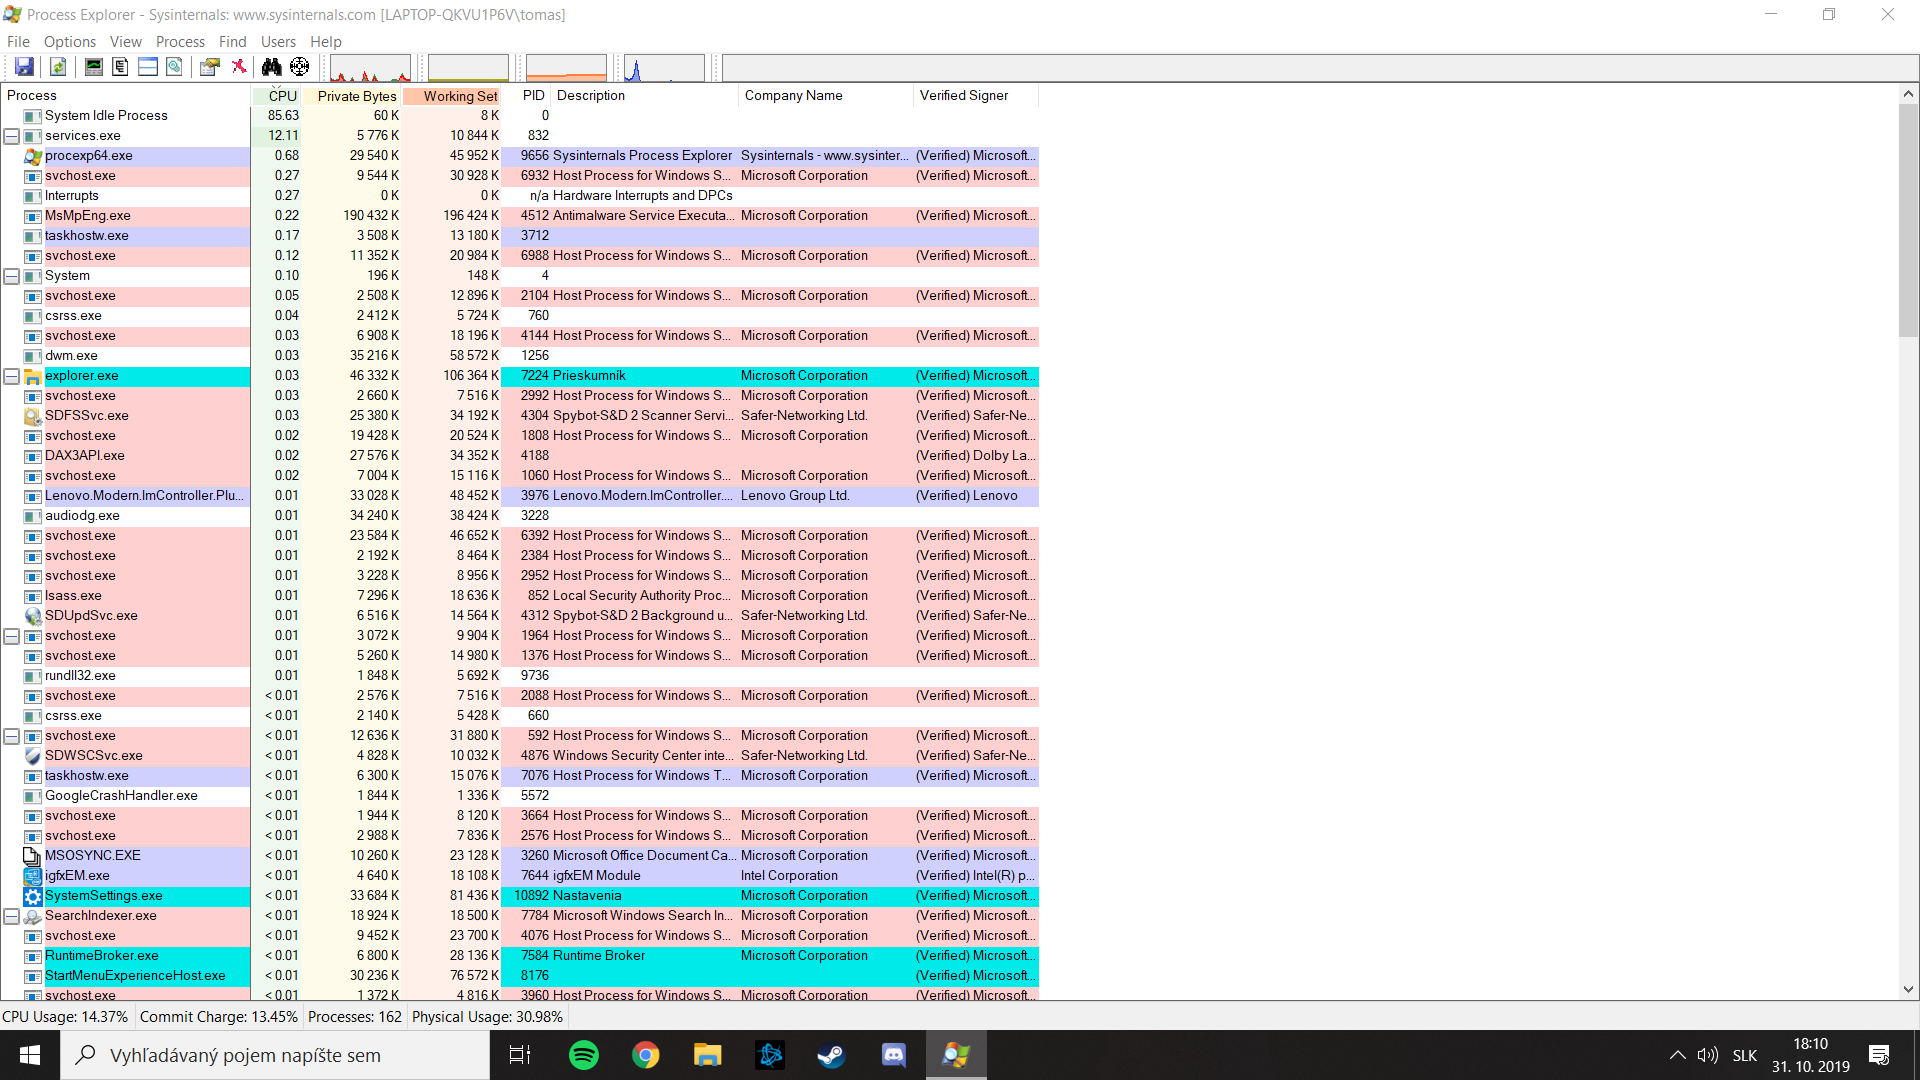This screenshot has width=1920, height=1080.
Task: Select the SystemSettings.exe process
Action: pos(520,896)
